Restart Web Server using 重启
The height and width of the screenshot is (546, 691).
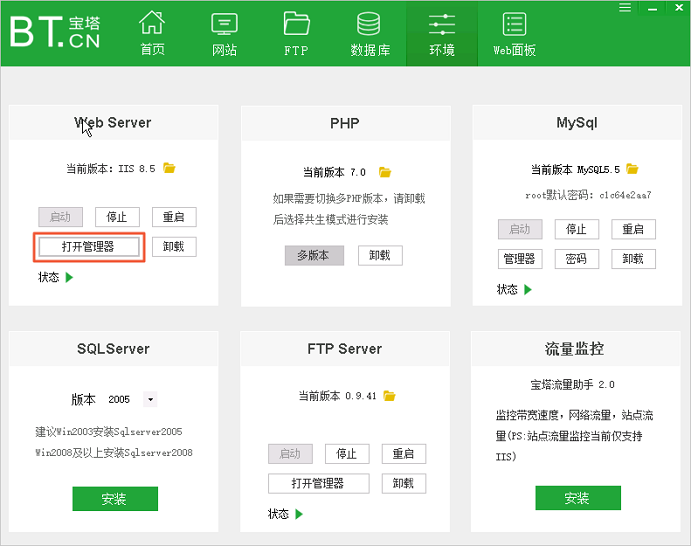pos(174,217)
